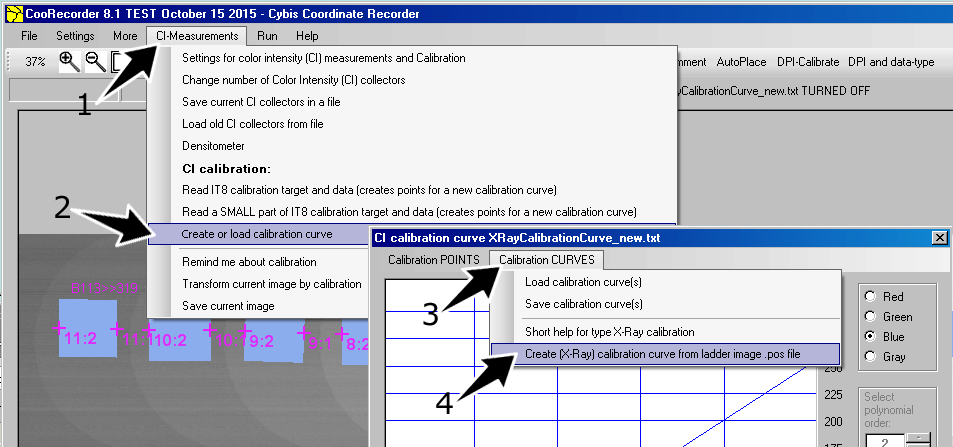Open the File menu

click(x=29, y=36)
